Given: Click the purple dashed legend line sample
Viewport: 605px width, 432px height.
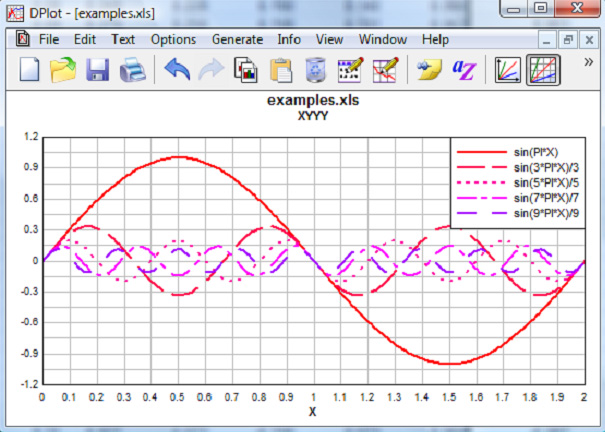Looking at the screenshot, I should pos(482,213).
